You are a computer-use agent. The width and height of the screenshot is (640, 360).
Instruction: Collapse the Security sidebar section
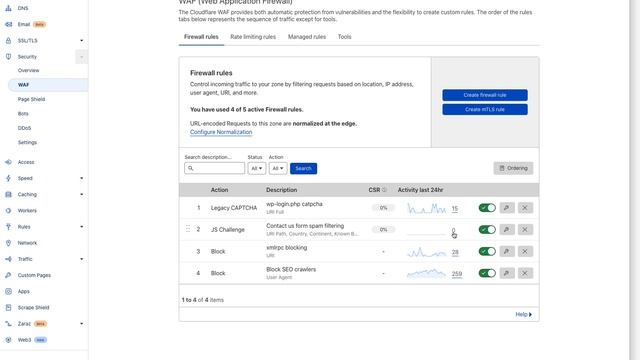(x=82, y=57)
